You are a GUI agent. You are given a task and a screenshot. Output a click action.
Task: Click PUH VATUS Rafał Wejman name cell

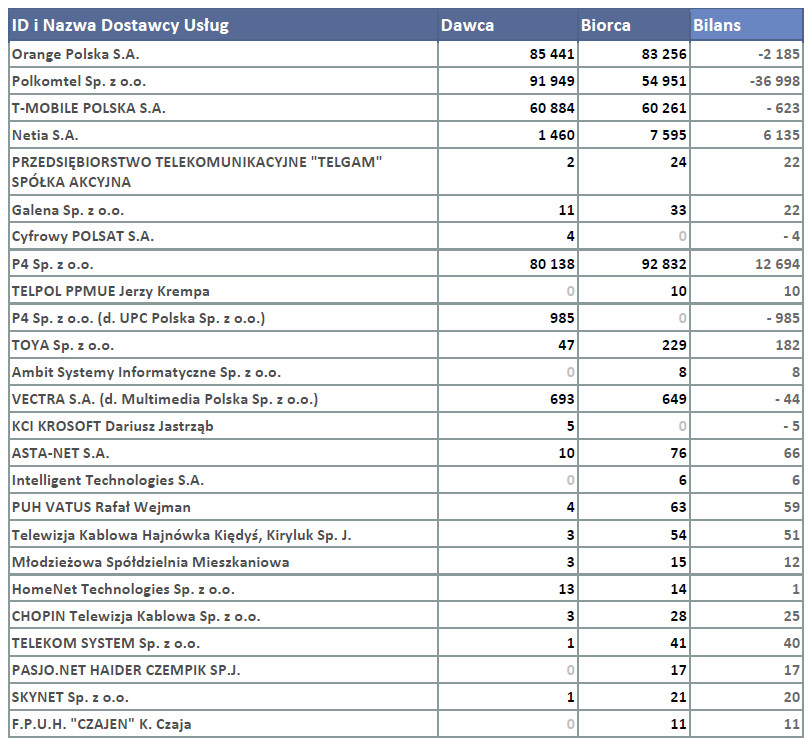(101, 507)
